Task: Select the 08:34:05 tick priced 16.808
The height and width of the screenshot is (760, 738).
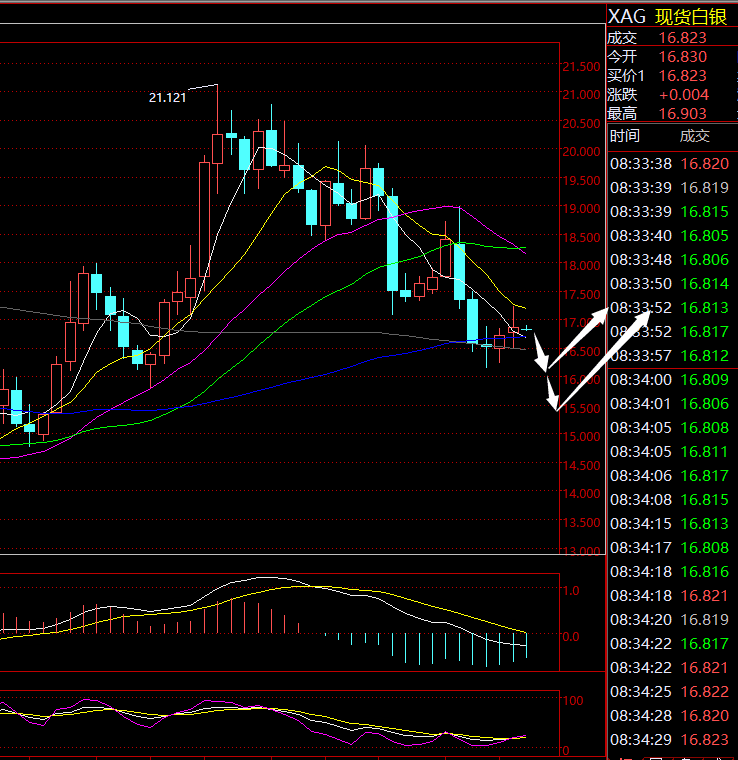Action: pyautogui.click(x=669, y=428)
